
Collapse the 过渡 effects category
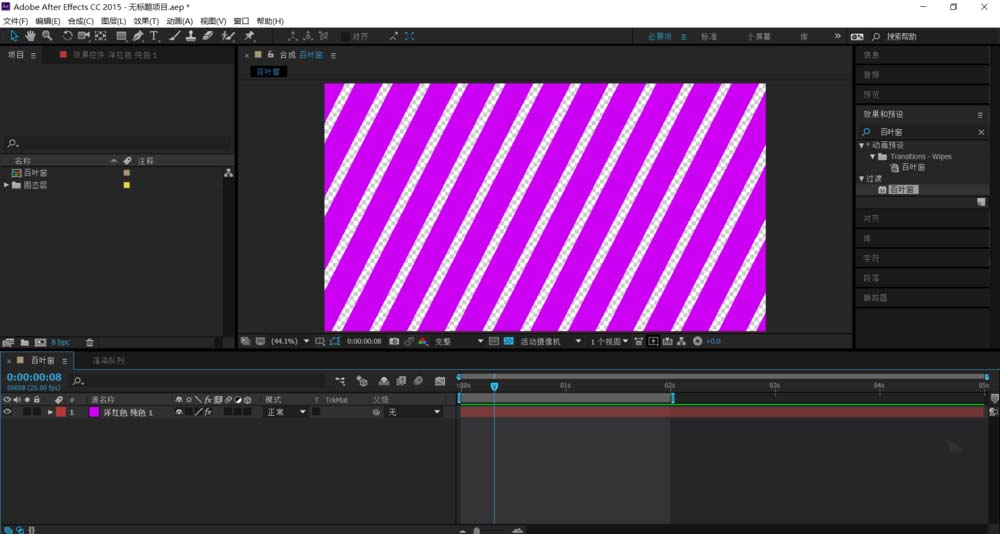coord(861,179)
